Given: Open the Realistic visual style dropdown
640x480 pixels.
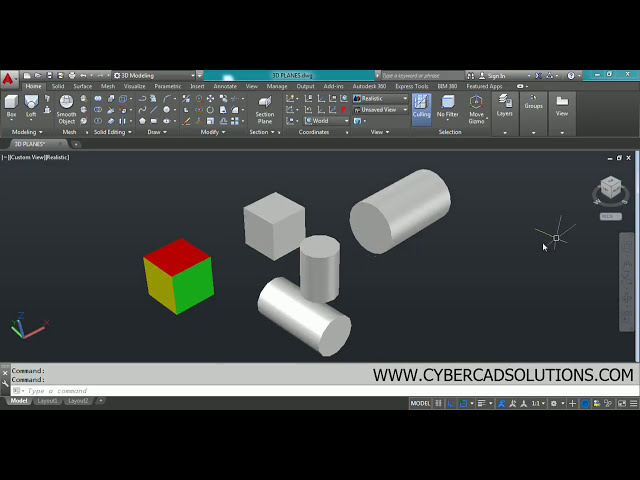Looking at the screenshot, I should coord(380,98).
